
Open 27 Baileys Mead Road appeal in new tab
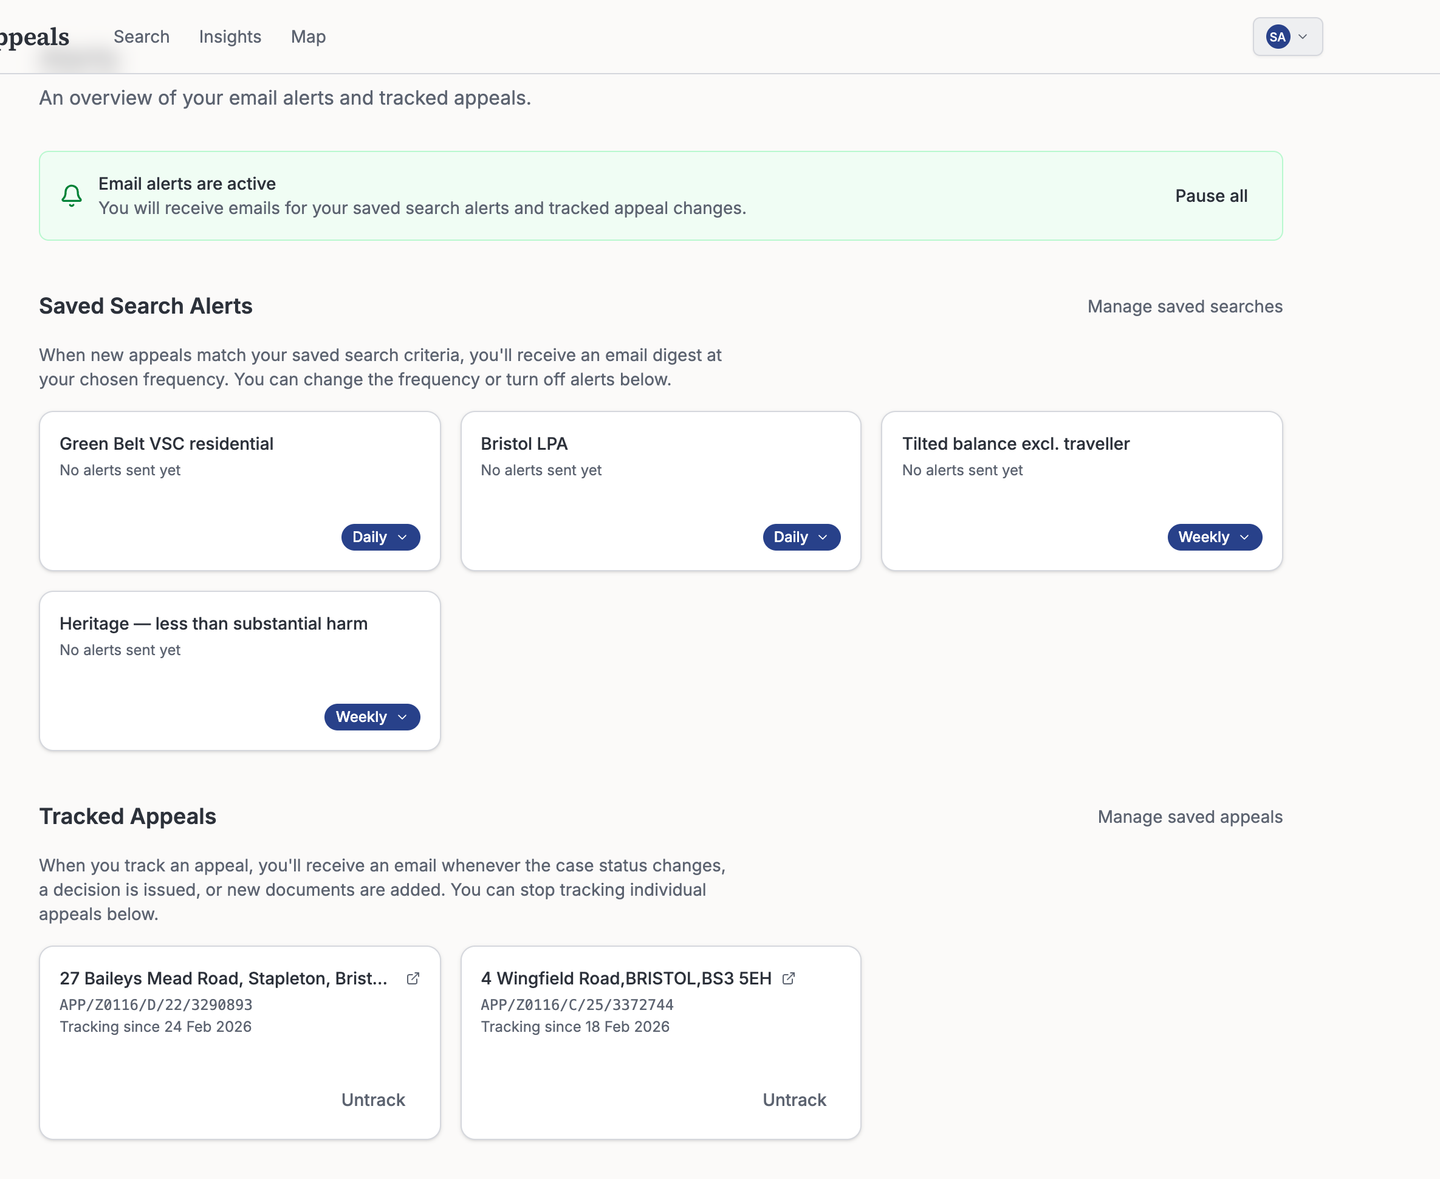[x=413, y=978]
